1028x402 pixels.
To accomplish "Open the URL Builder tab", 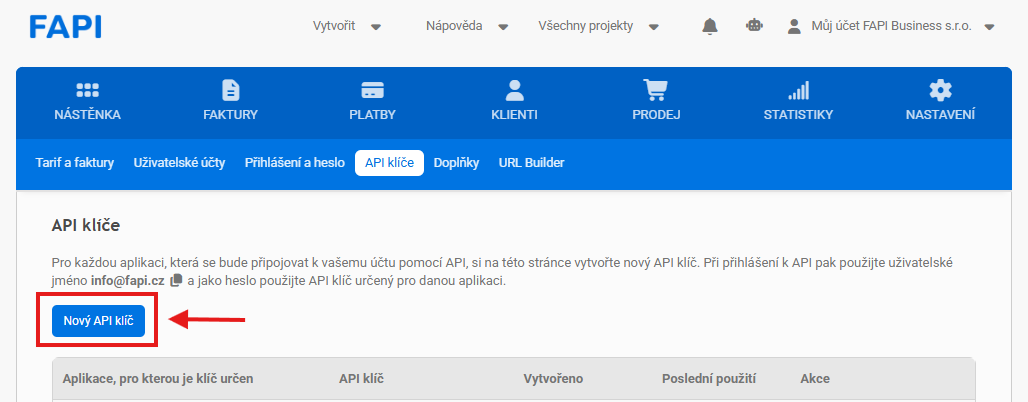I will 531,163.
